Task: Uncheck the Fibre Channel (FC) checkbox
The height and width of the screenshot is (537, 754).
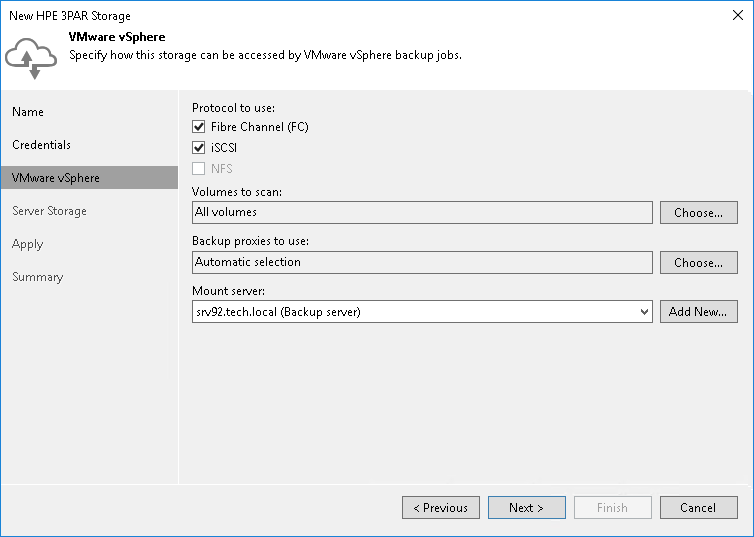Action: point(199,127)
